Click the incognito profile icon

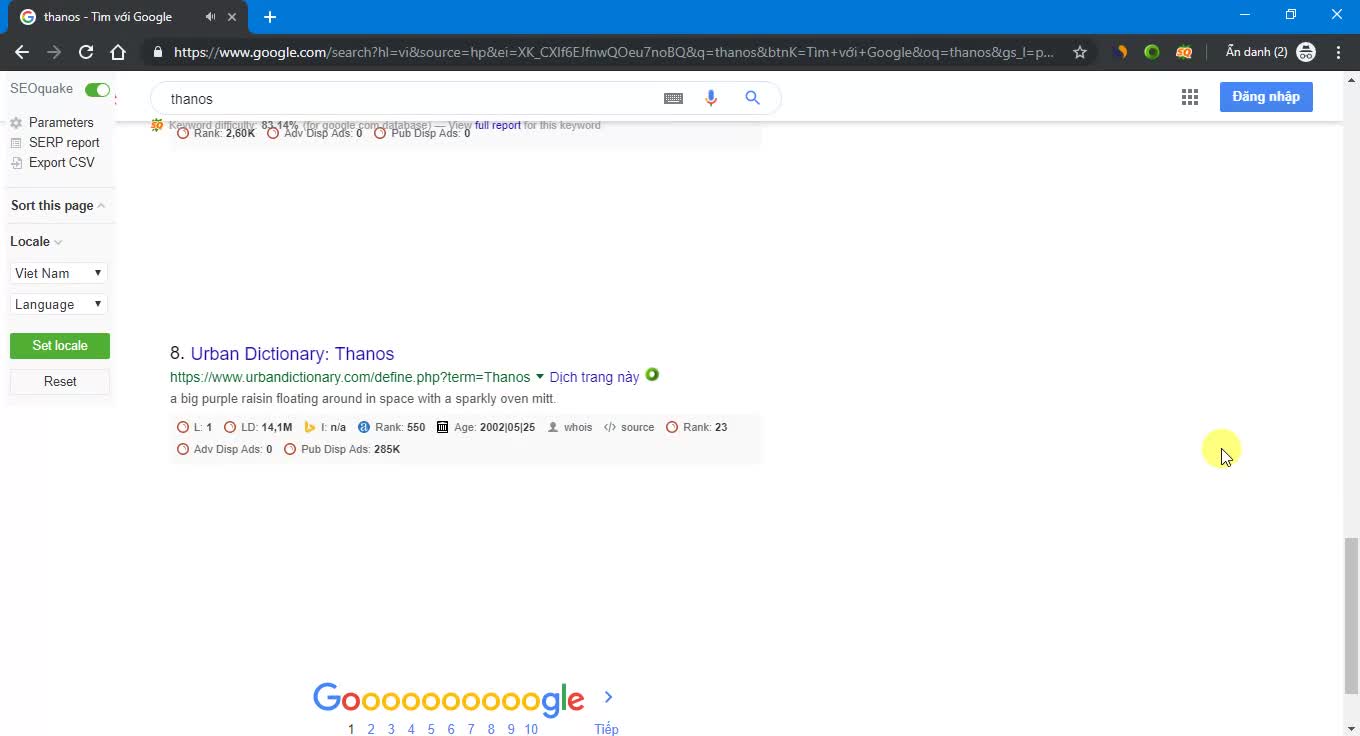pyautogui.click(x=1306, y=52)
